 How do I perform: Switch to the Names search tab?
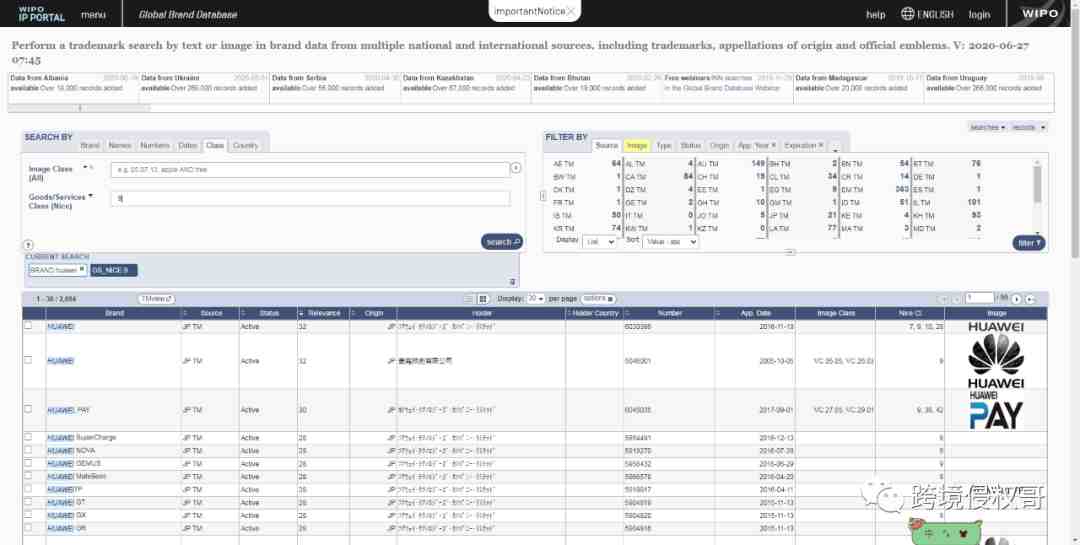[119, 145]
